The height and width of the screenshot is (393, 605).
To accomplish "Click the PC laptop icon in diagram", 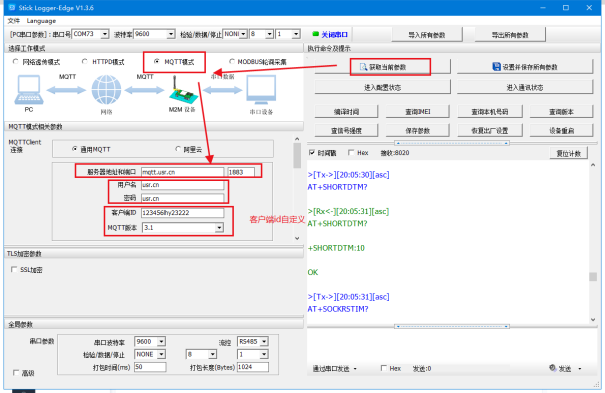I will [x=29, y=89].
